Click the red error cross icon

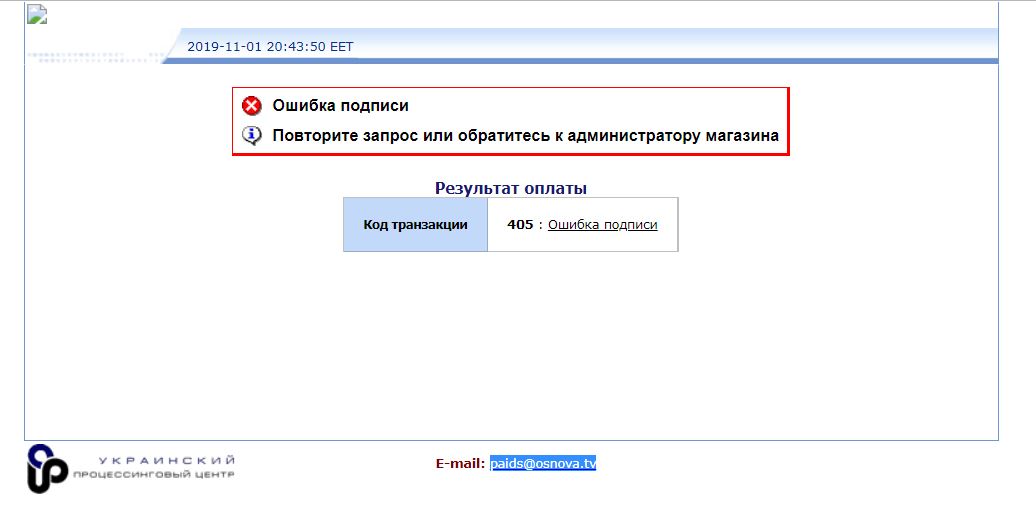coord(252,106)
